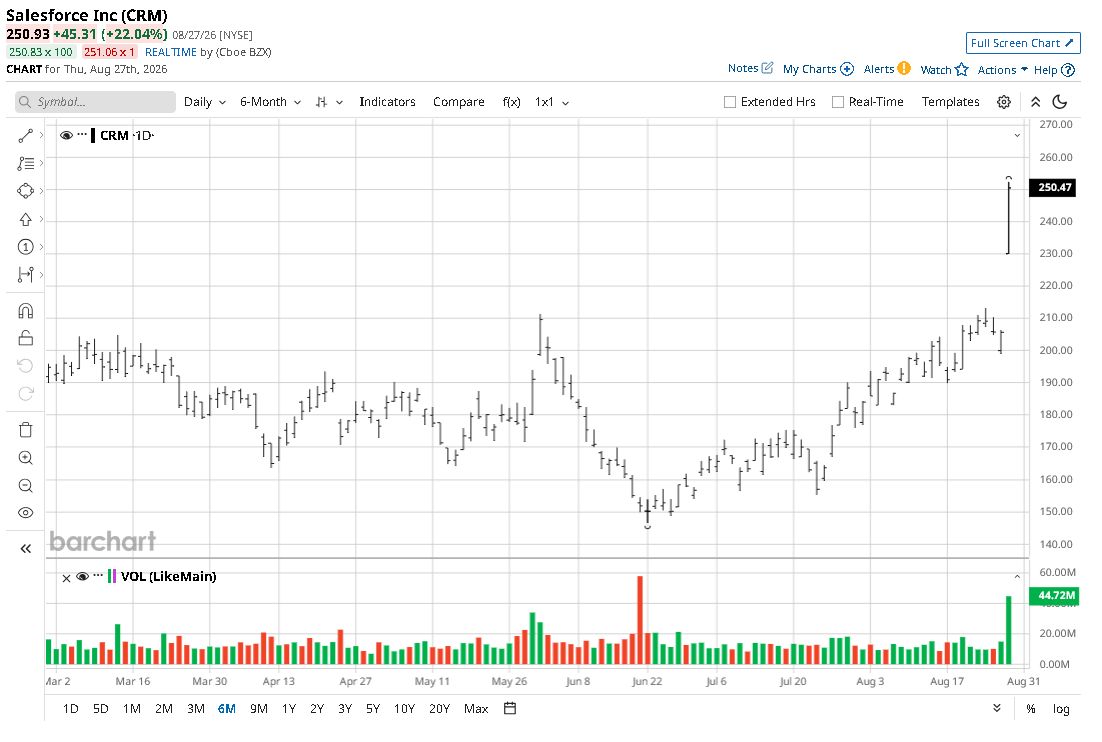
Task: Select the 5Y range
Action: pos(372,708)
